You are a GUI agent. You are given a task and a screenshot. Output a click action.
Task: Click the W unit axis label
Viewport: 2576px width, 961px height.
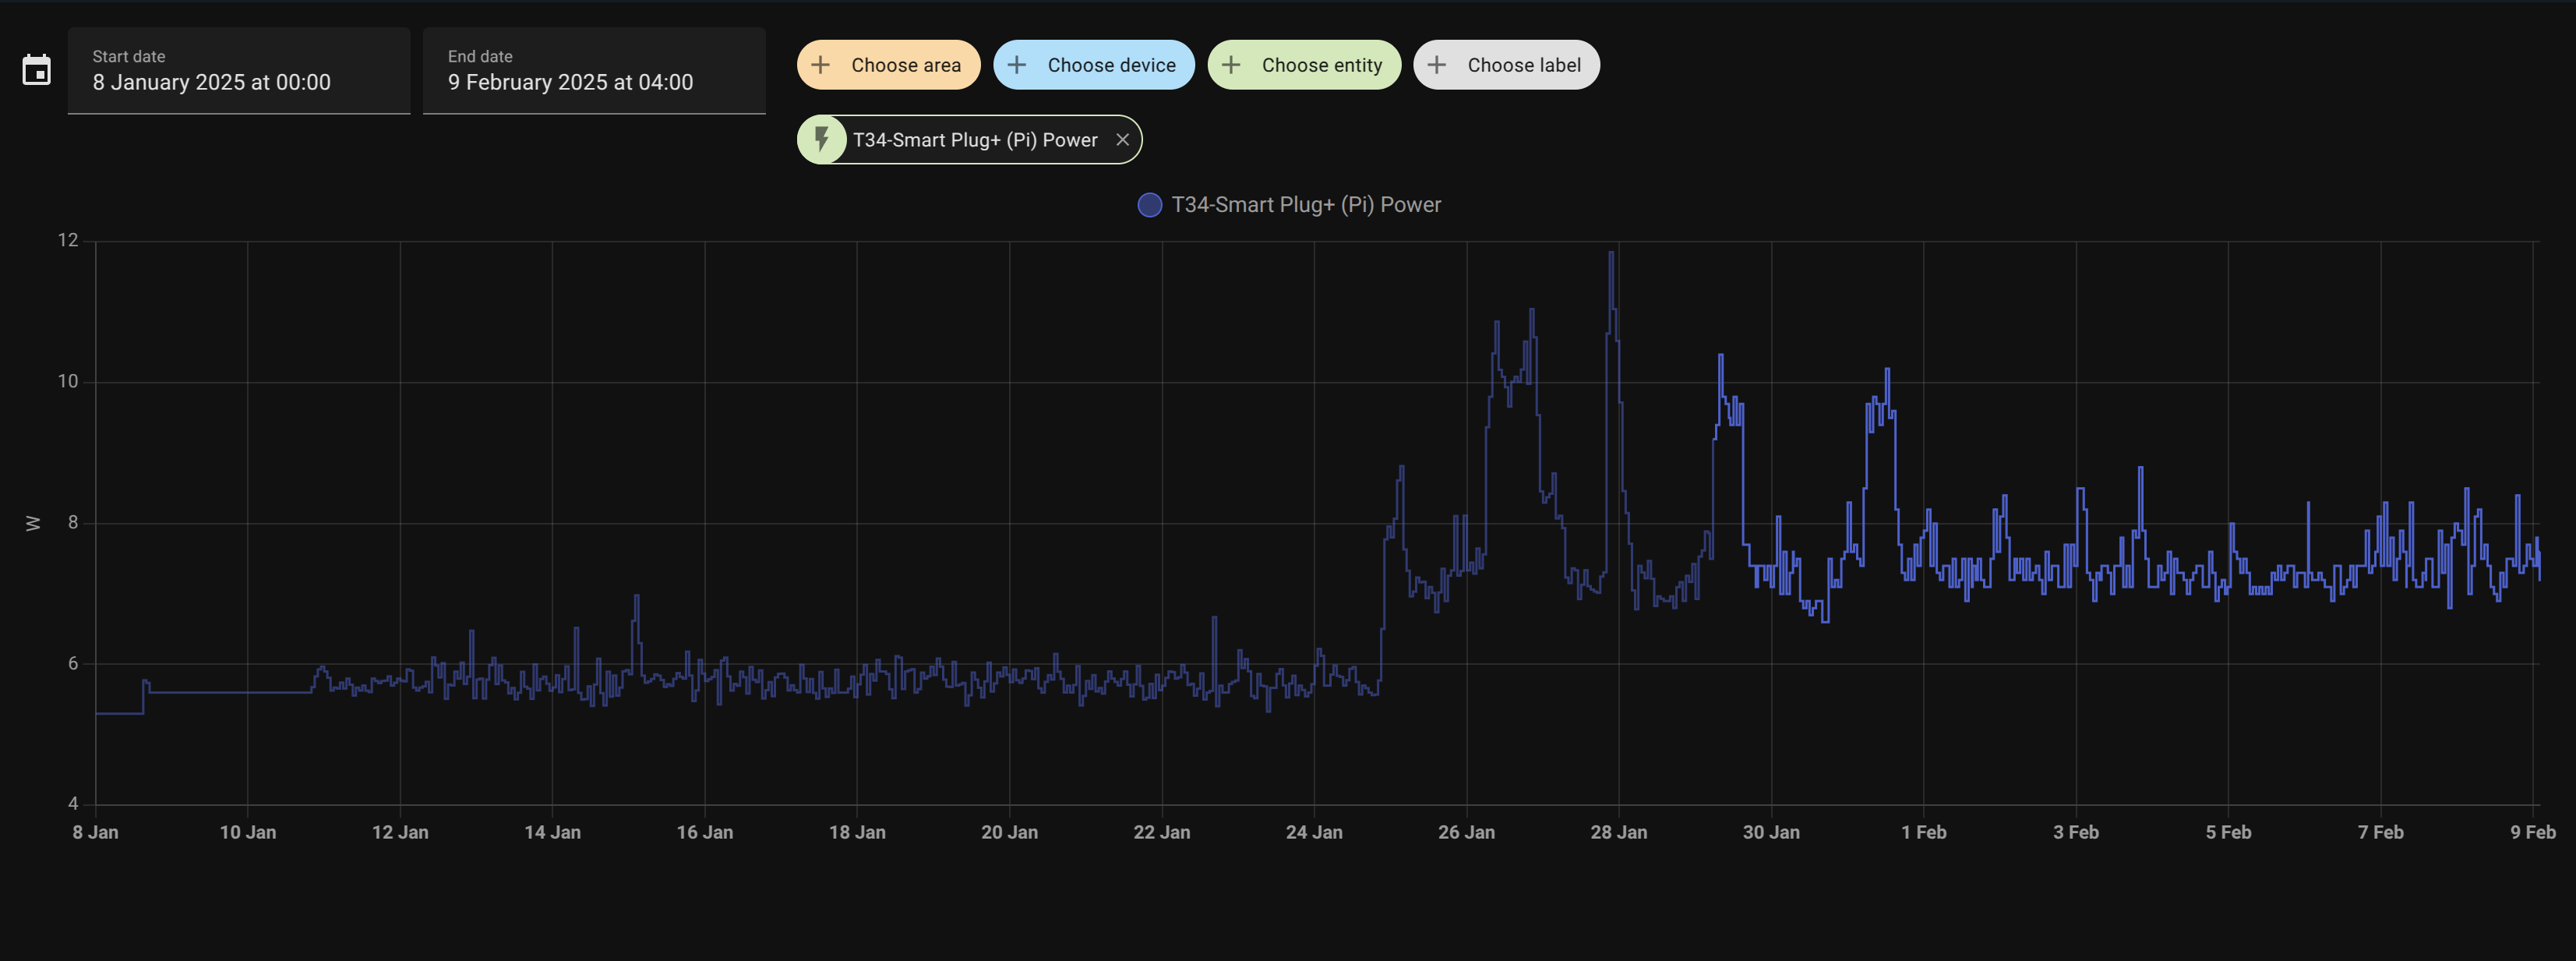coord(33,523)
